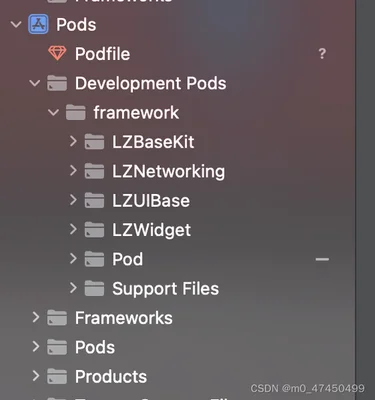Expand the LZUIBase folder

point(73,200)
